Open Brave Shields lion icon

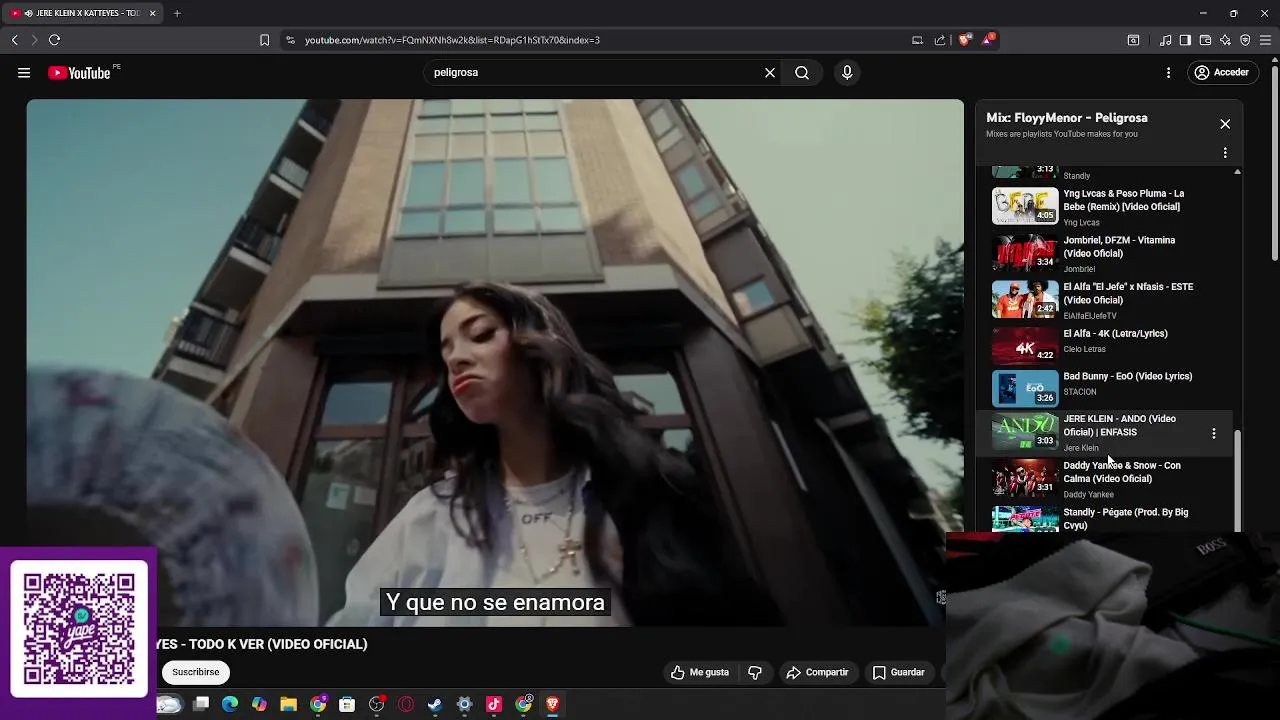click(x=964, y=40)
